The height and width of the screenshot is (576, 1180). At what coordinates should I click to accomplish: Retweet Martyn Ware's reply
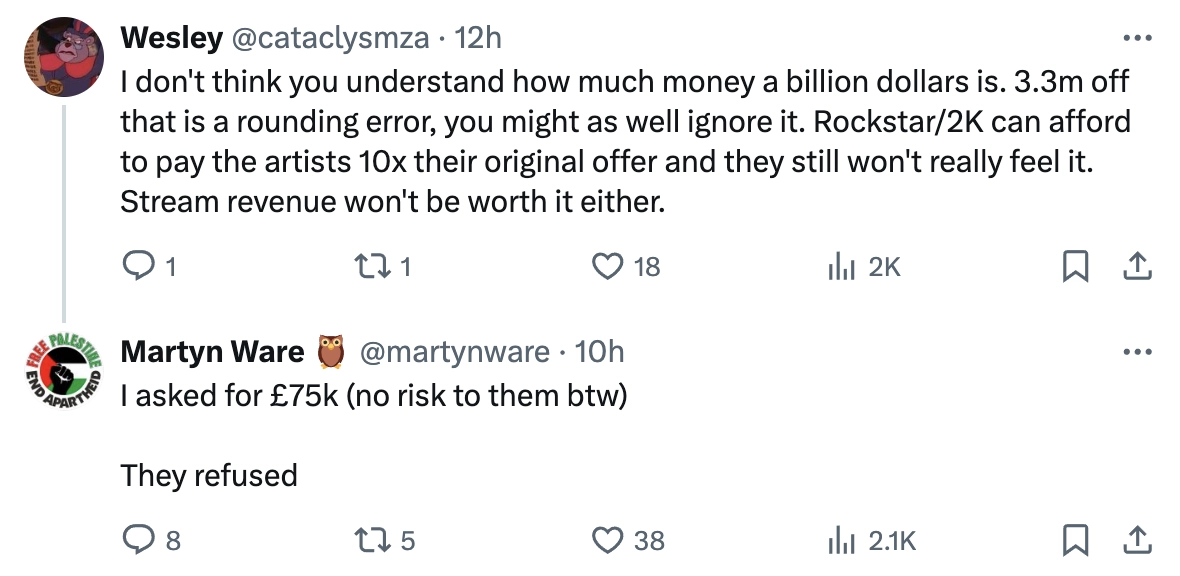(x=372, y=540)
